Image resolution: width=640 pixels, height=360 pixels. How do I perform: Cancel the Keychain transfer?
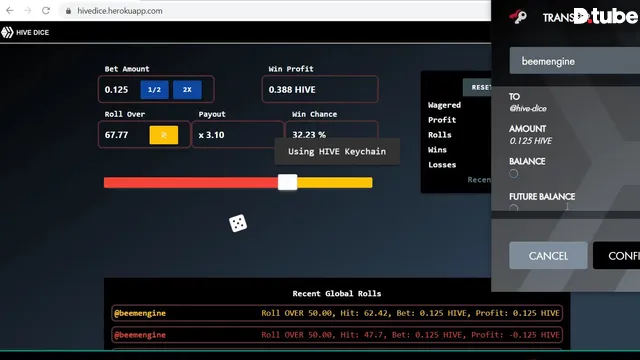pos(548,256)
